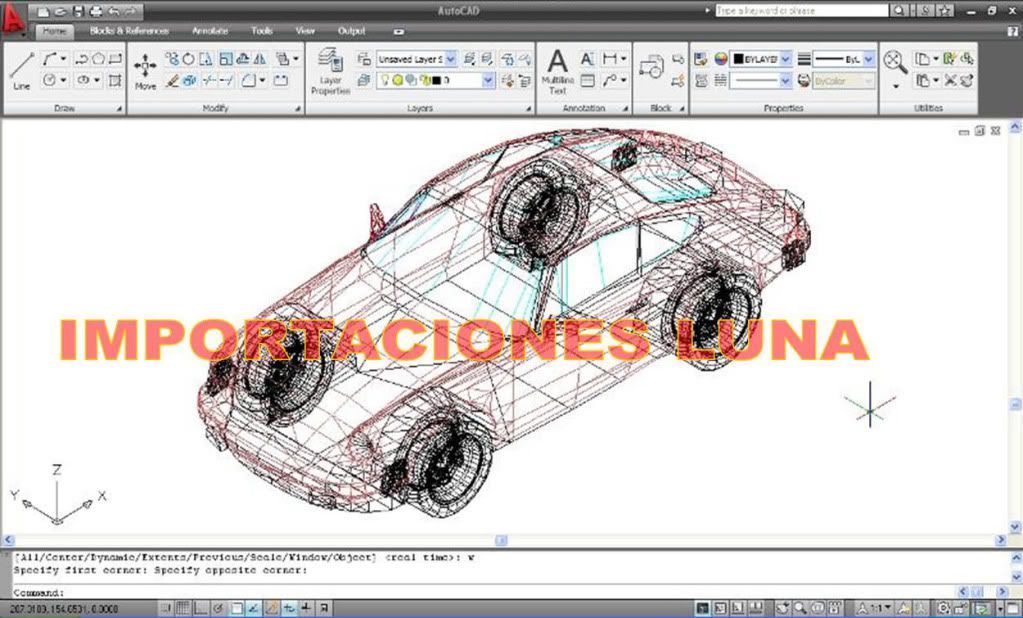Open the Favorites star icon
1023x618 pixels.
[945, 10]
